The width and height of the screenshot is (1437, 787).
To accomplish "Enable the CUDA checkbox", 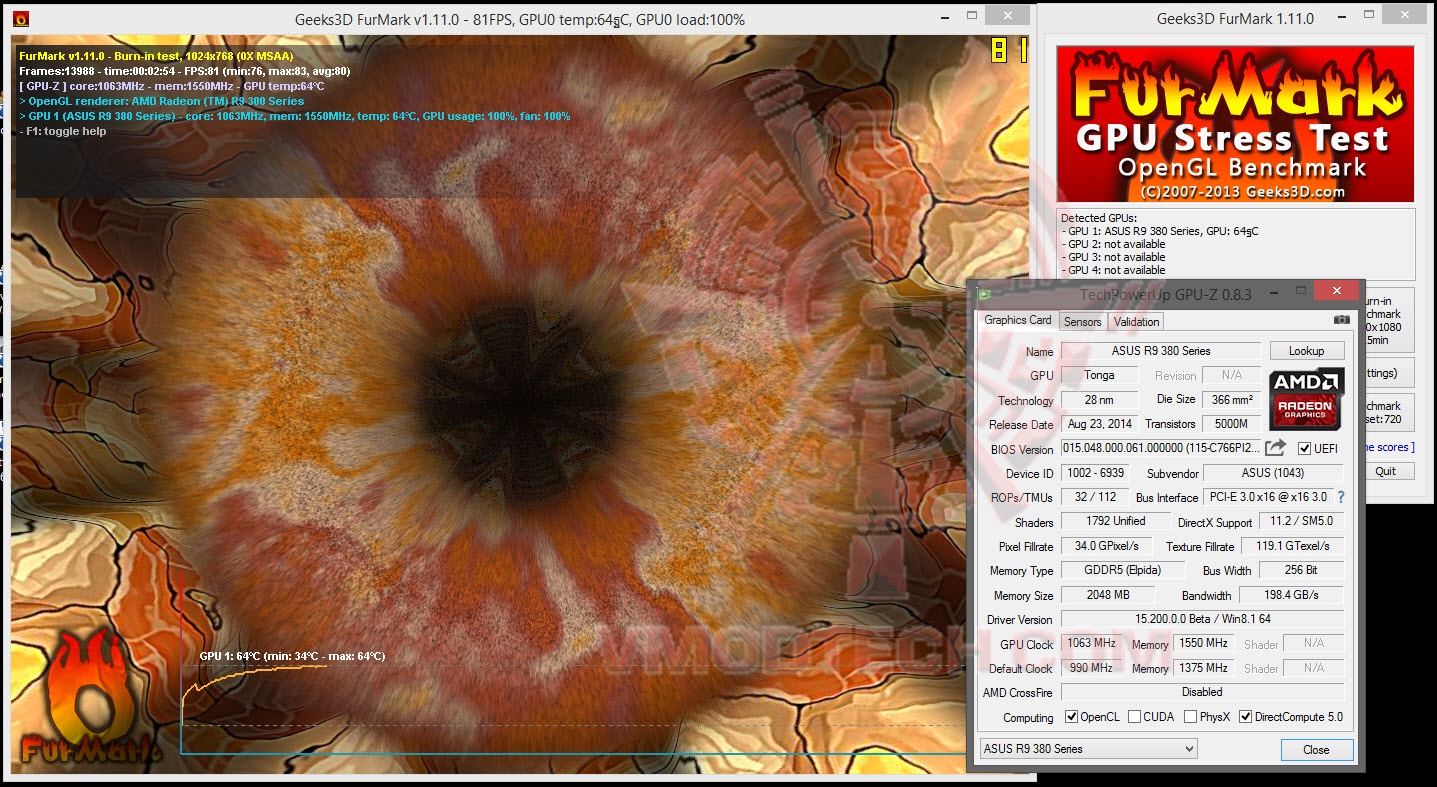I will click(x=1134, y=716).
